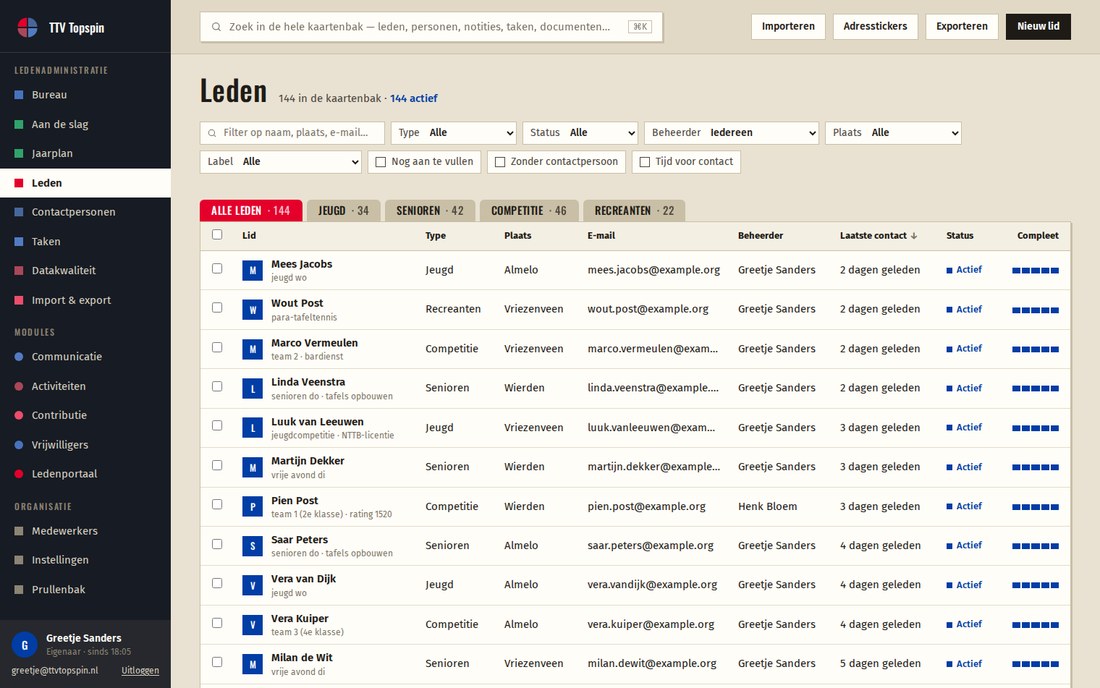Click the Nieuw lid button
The image size is (1100, 688).
point(1038,27)
